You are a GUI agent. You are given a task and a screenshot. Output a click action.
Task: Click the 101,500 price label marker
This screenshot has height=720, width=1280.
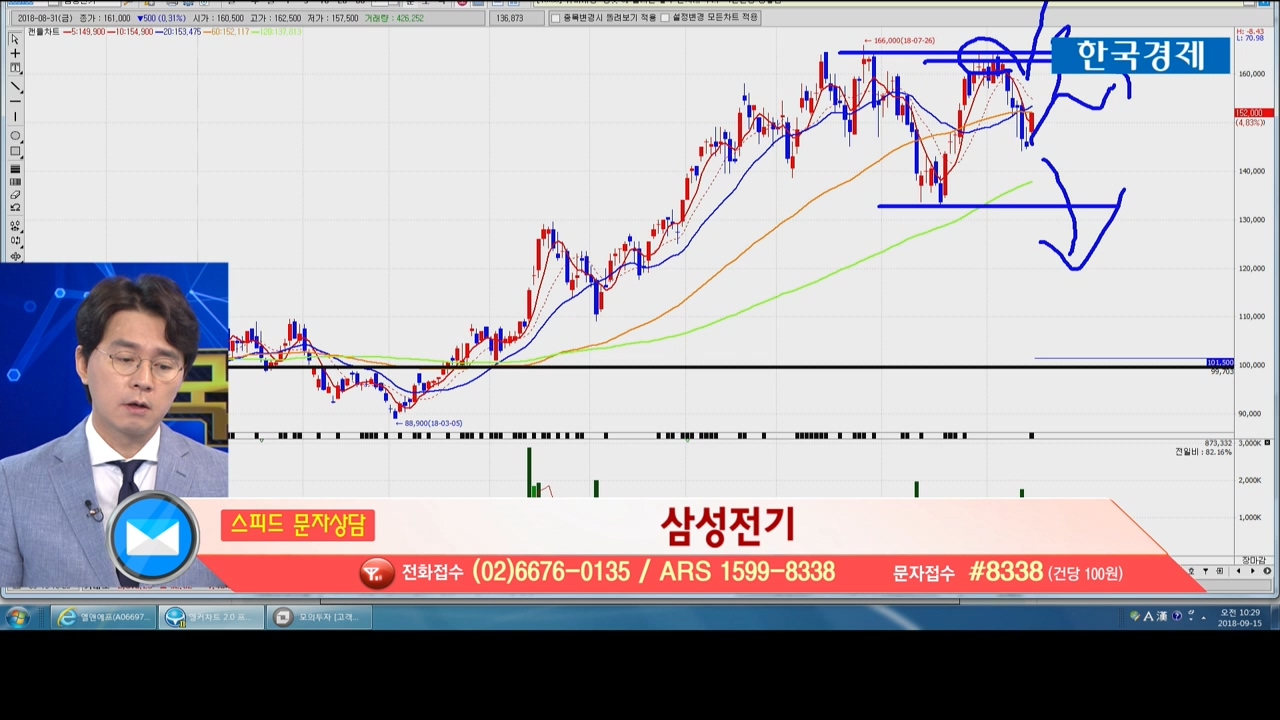[x=1219, y=363]
